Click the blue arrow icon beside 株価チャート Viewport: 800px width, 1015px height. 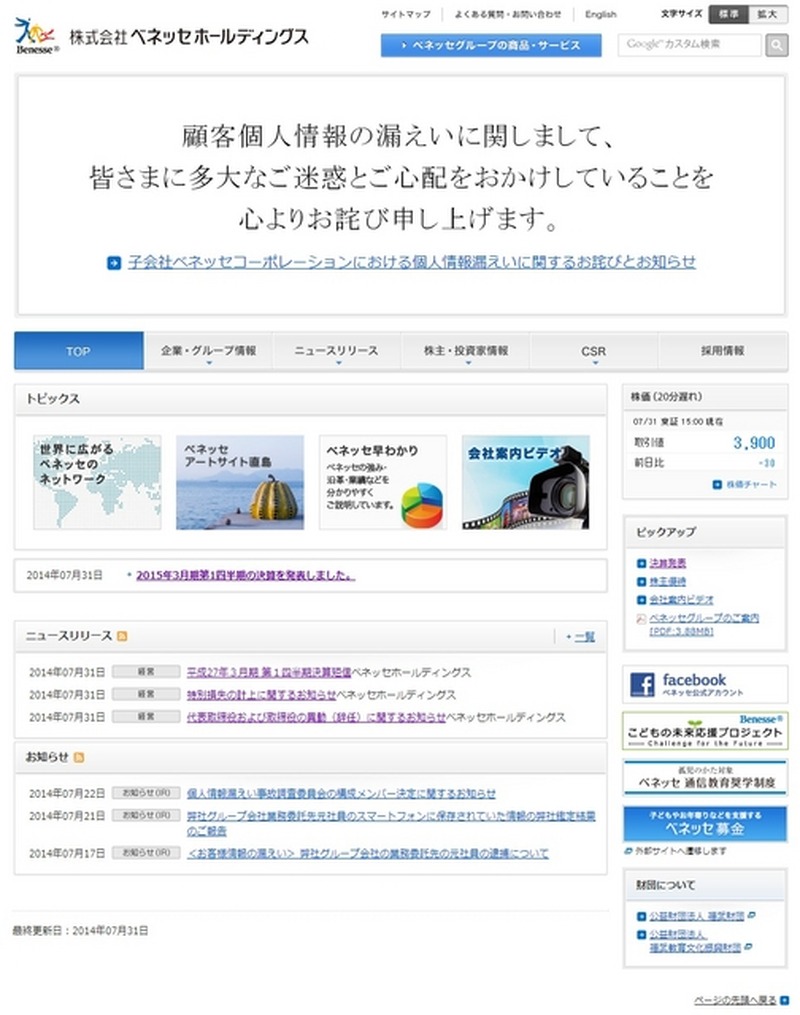717,484
